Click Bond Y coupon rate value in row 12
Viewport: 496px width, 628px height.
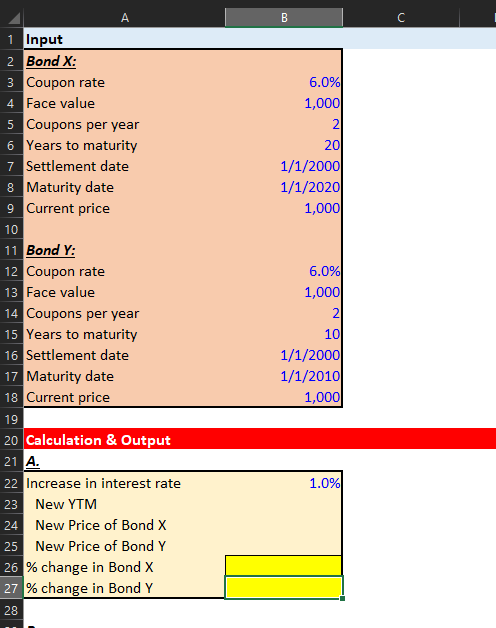coord(324,271)
